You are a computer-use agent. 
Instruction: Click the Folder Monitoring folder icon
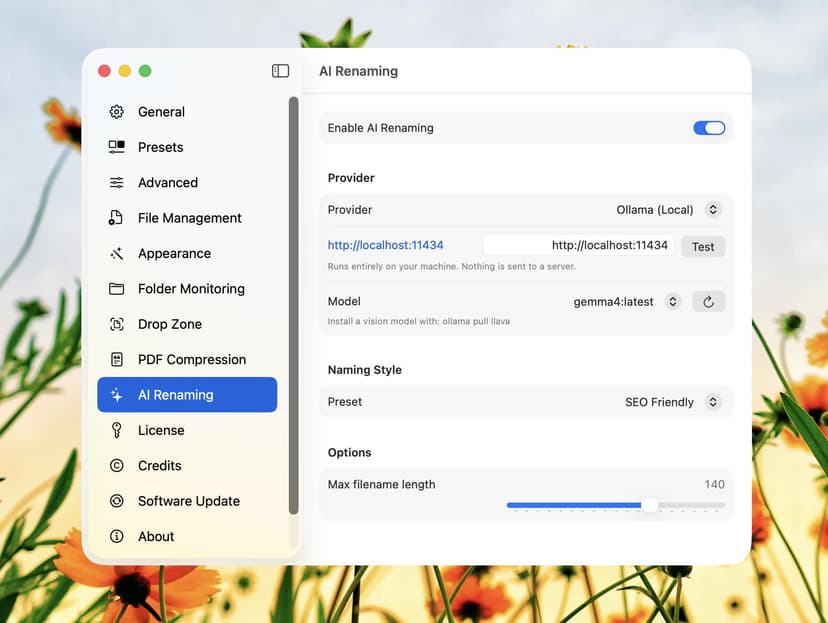coord(117,289)
